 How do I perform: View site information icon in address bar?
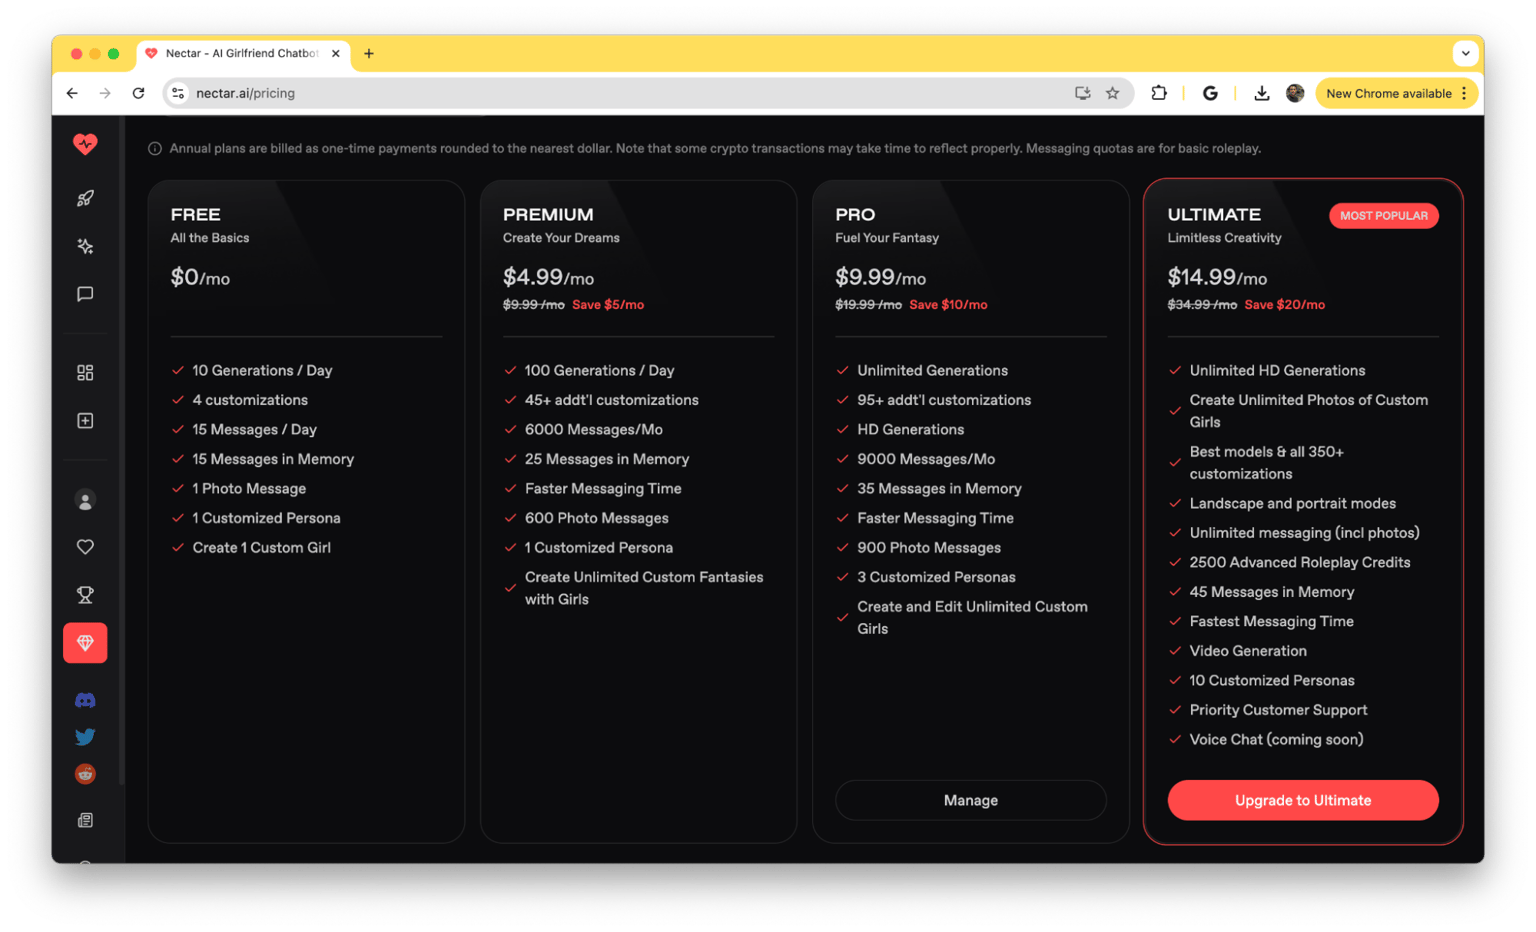click(x=178, y=93)
